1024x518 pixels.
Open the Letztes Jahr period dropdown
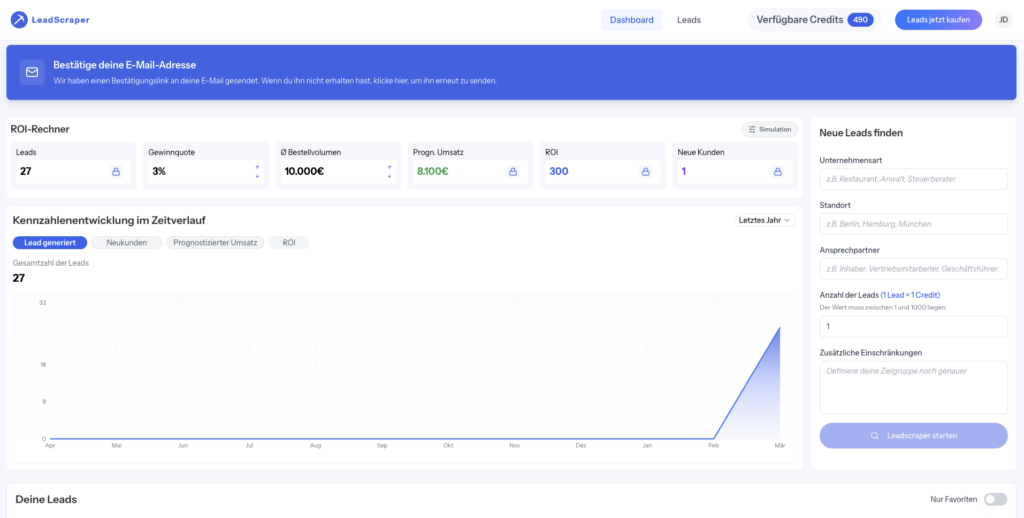764,220
